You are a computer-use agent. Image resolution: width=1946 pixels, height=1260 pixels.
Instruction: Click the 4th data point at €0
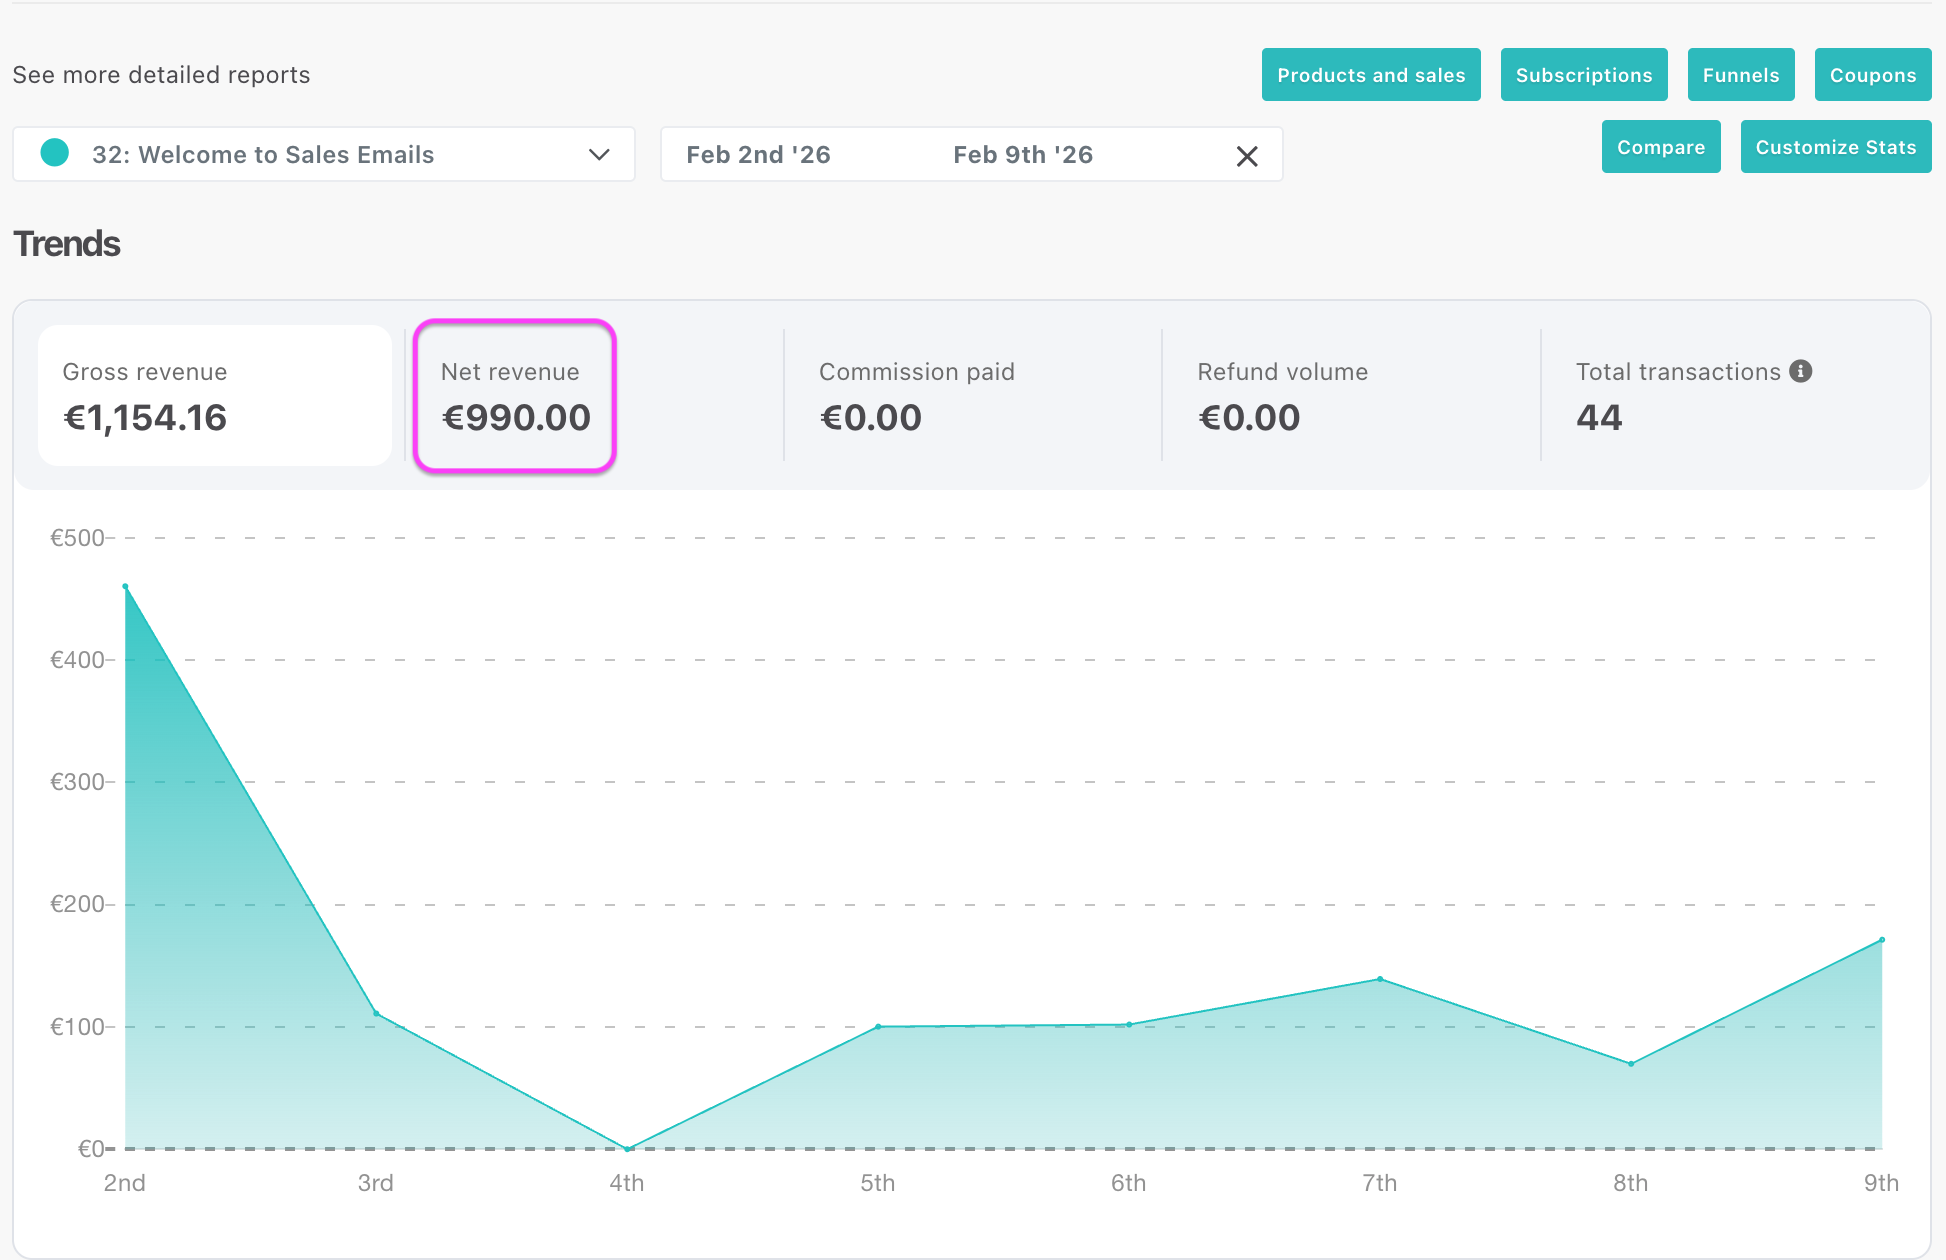coord(627,1148)
